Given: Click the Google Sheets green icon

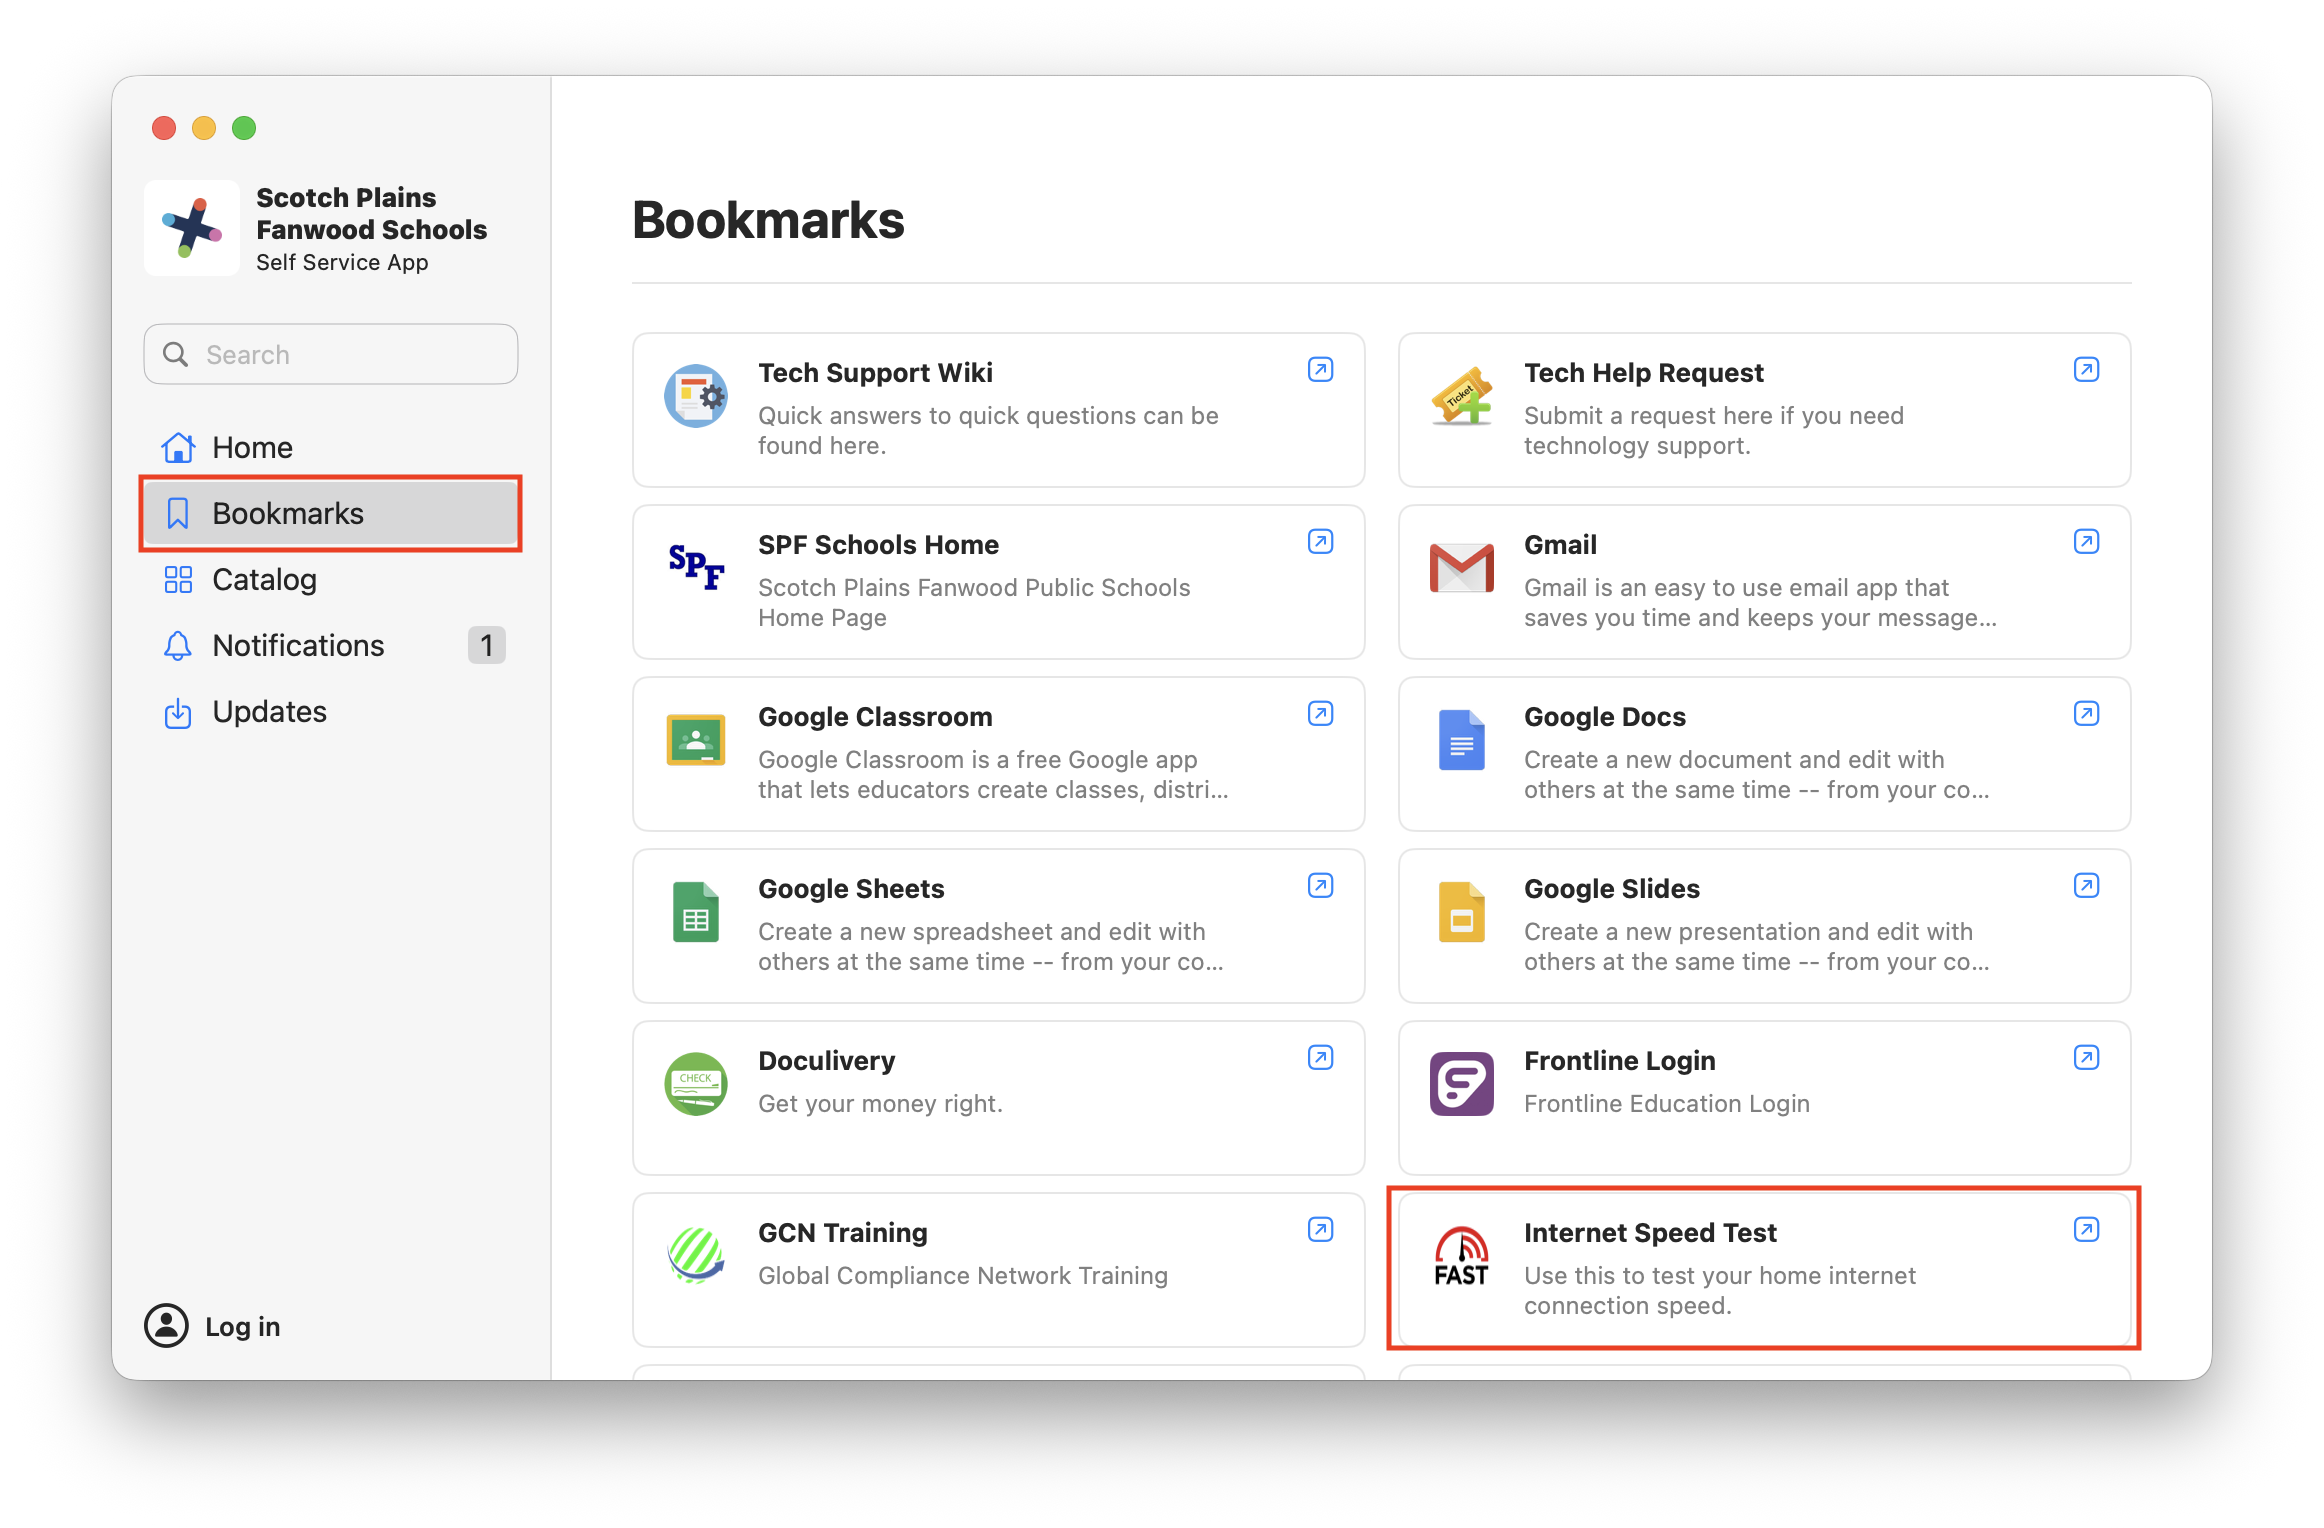Looking at the screenshot, I should pyautogui.click(x=696, y=912).
